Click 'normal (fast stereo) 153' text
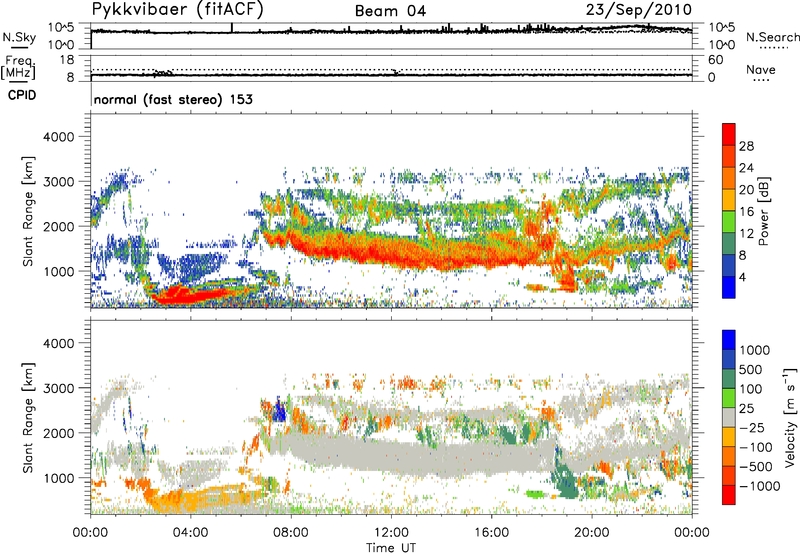 [173, 99]
